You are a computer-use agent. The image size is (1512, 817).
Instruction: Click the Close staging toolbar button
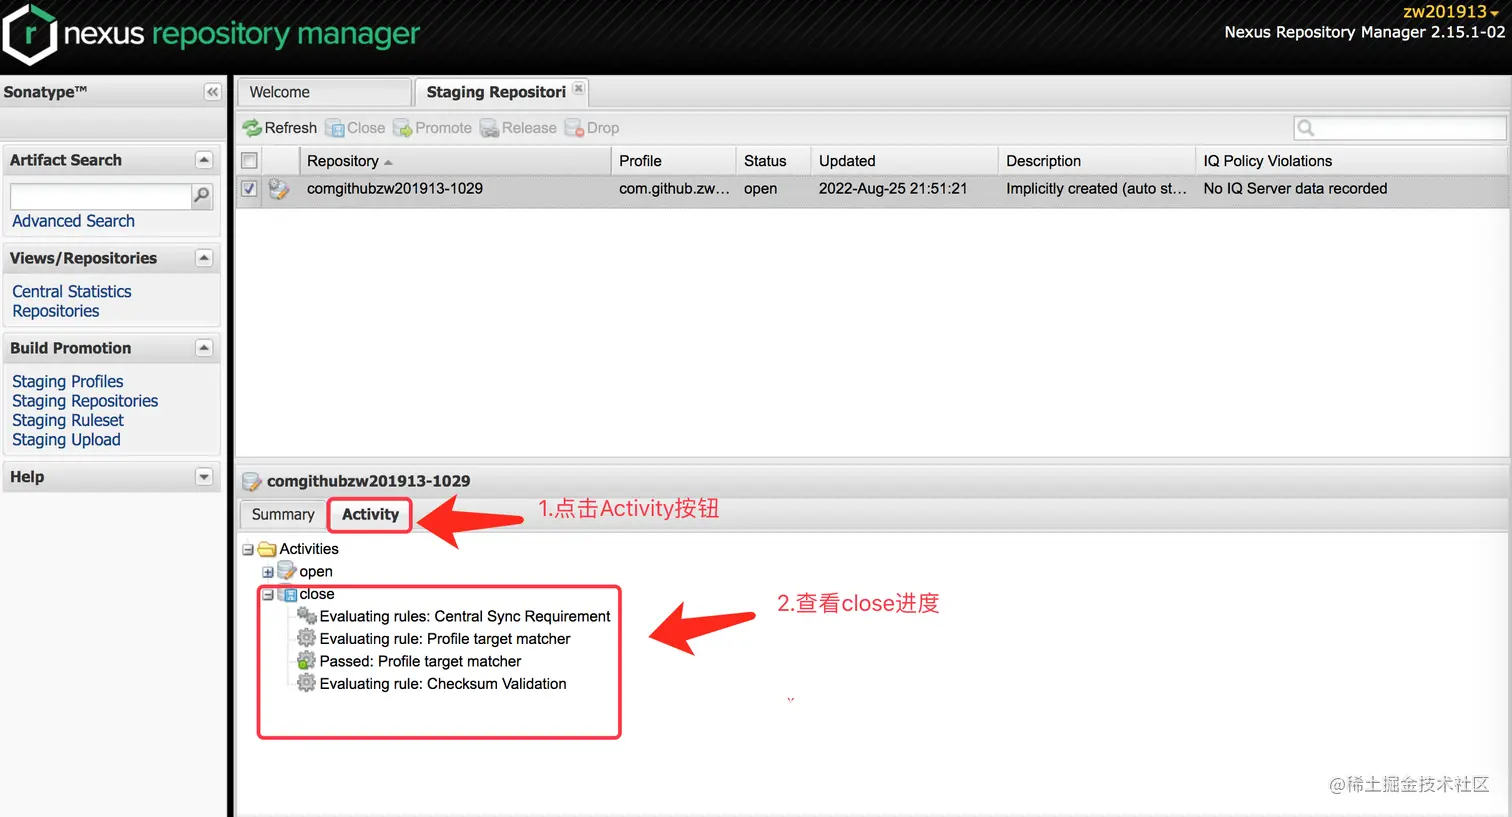click(355, 128)
